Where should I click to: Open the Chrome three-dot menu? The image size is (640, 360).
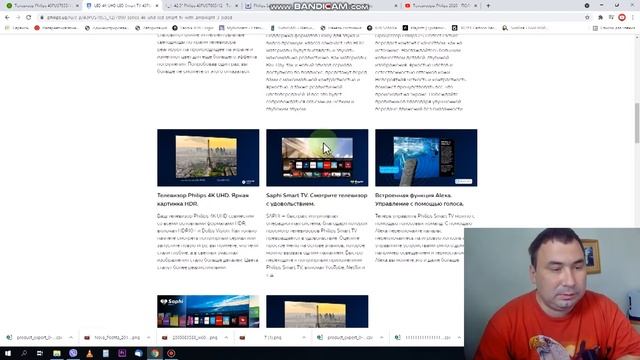[633, 18]
